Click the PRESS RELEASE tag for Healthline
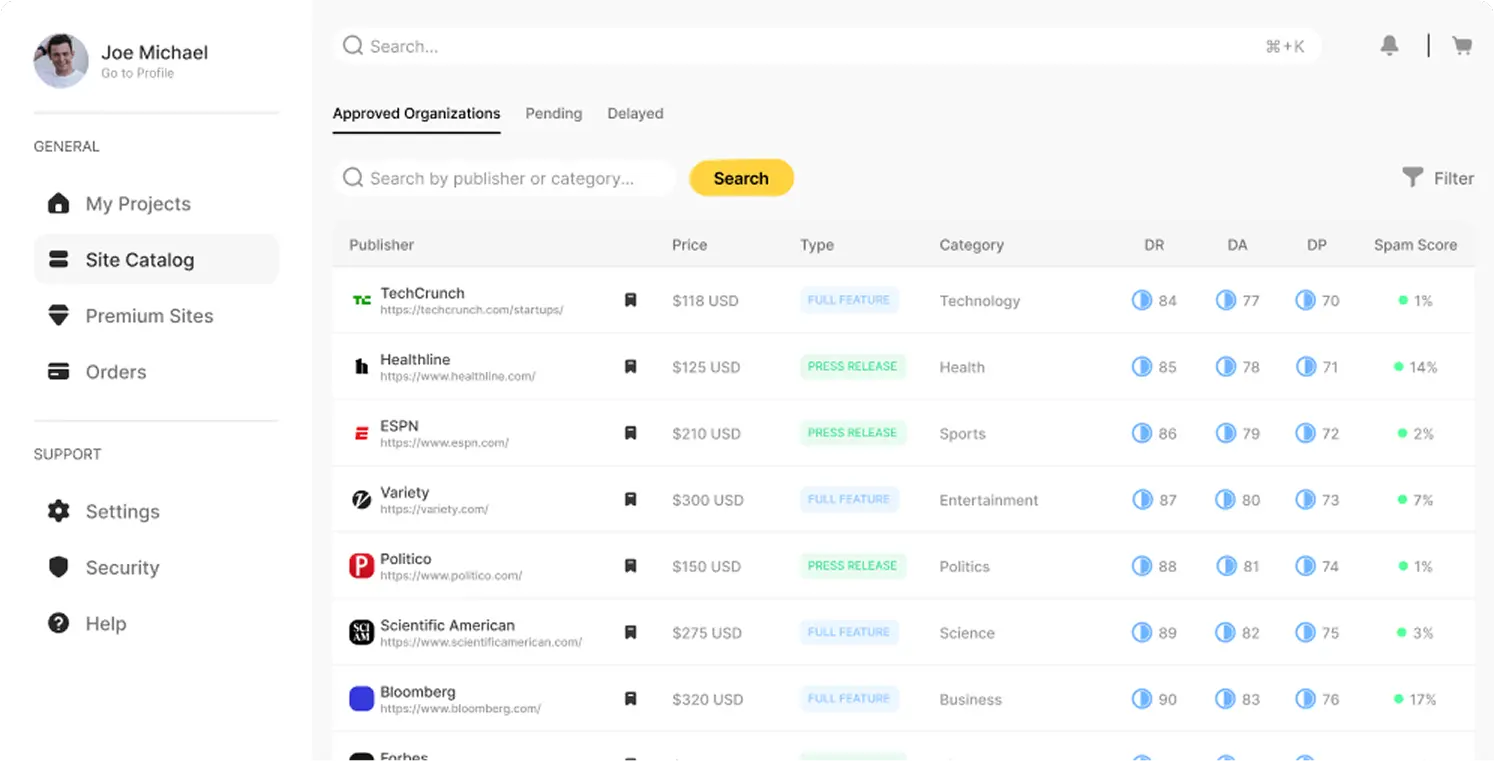The width and height of the screenshot is (1494, 761). click(x=853, y=367)
